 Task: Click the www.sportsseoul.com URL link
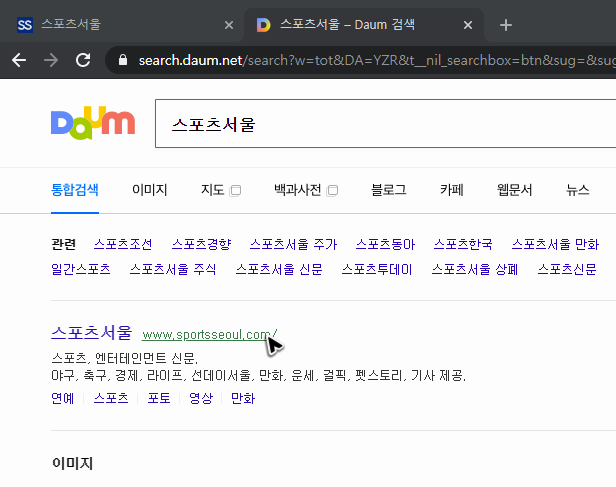[x=209, y=335]
